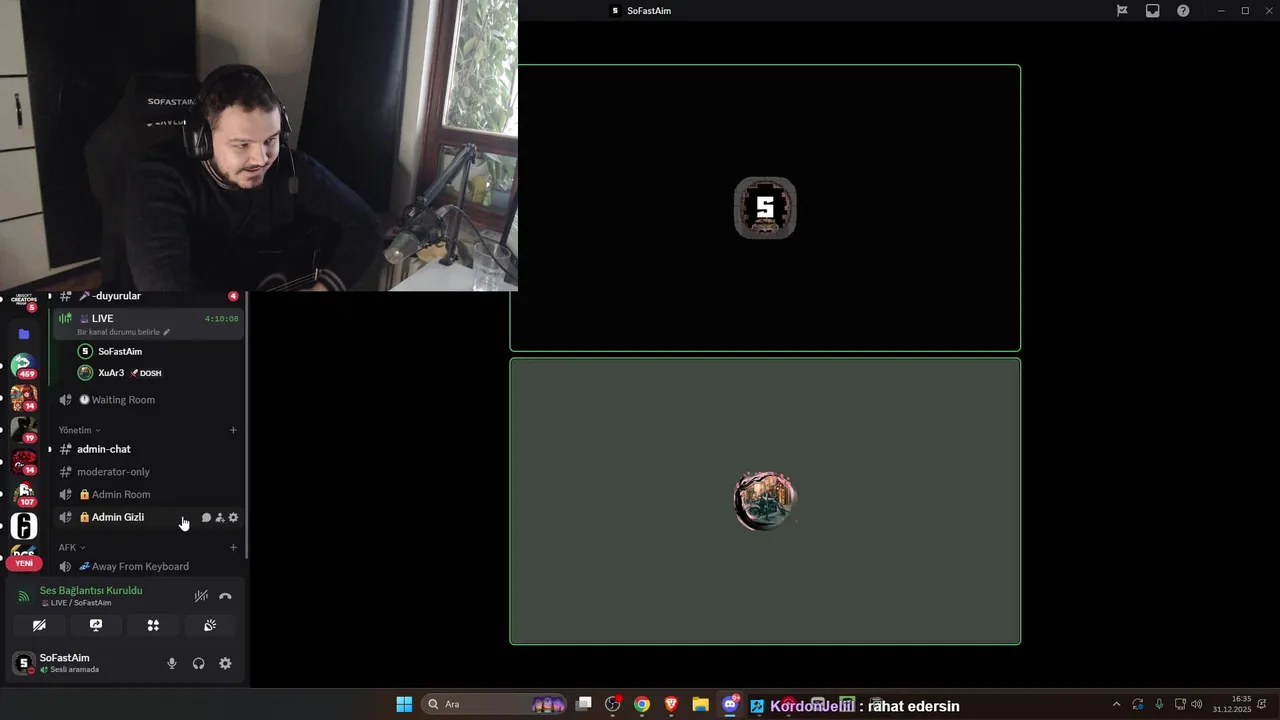
Task: Start an activity
Action: 153,625
